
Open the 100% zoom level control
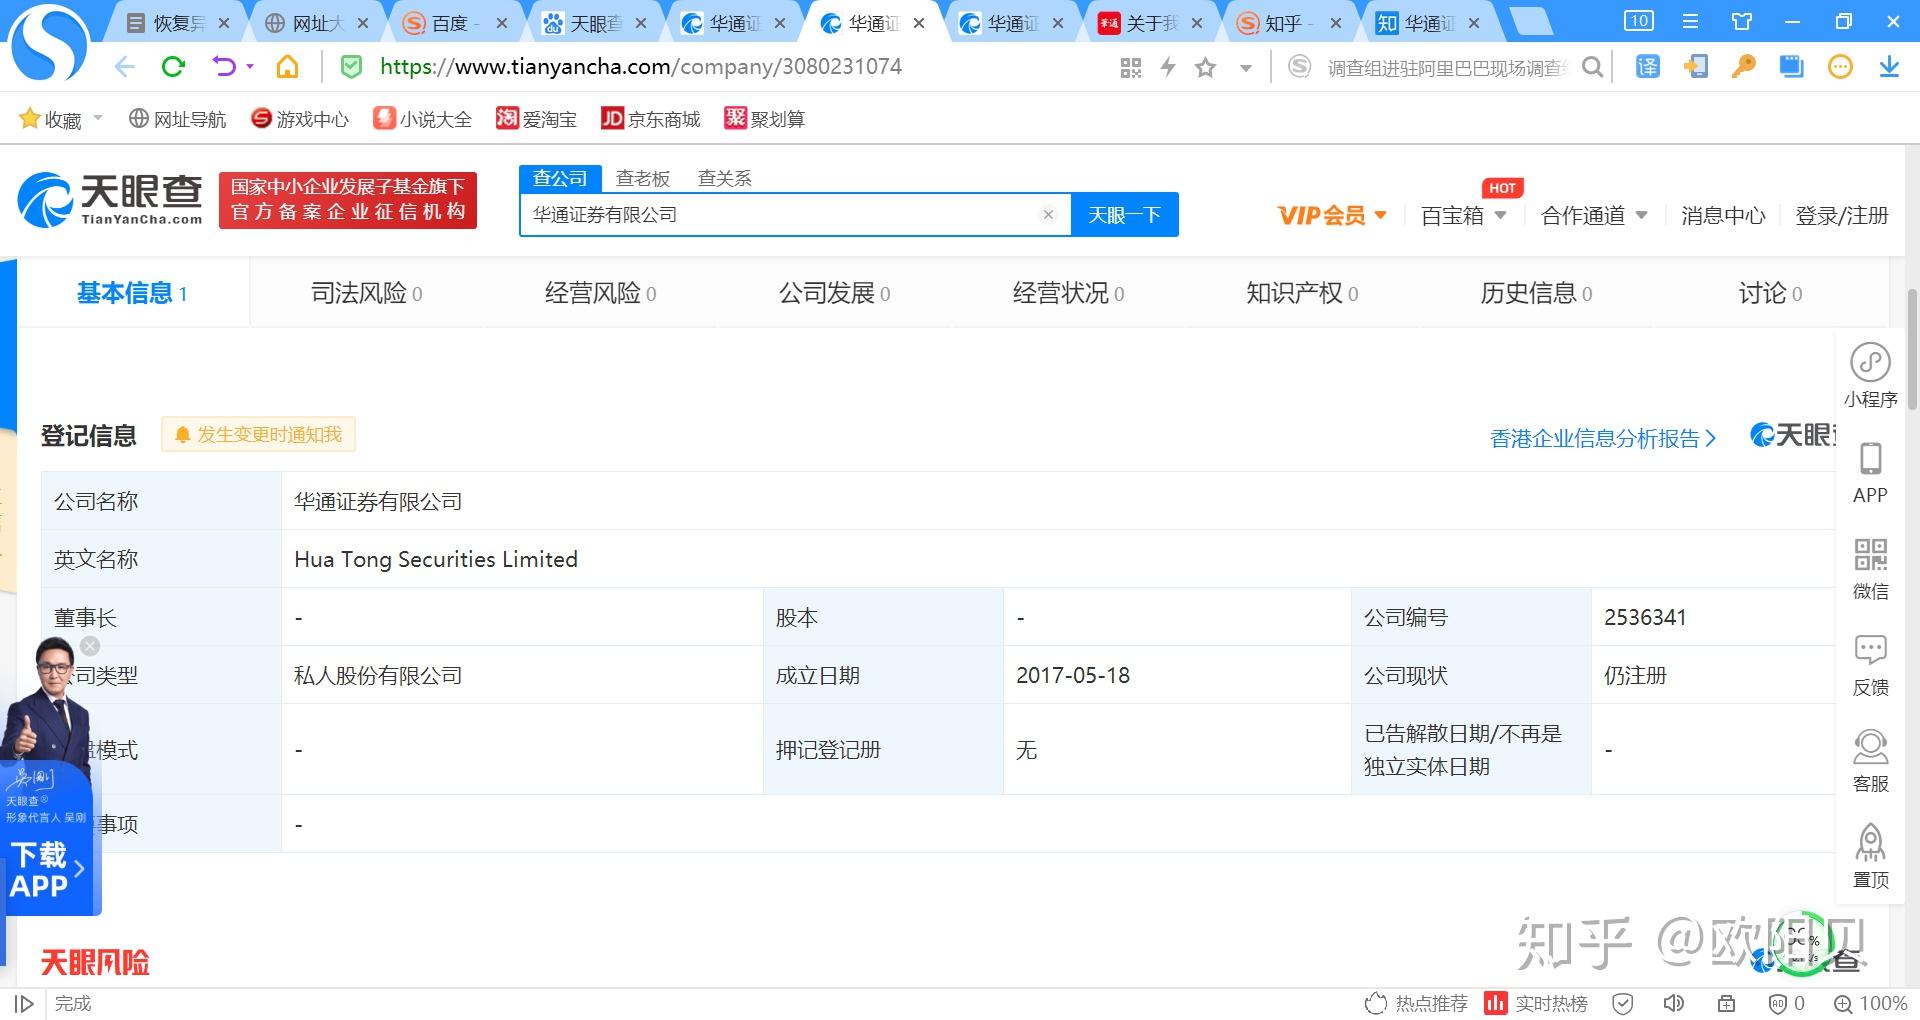[x=1871, y=1003]
